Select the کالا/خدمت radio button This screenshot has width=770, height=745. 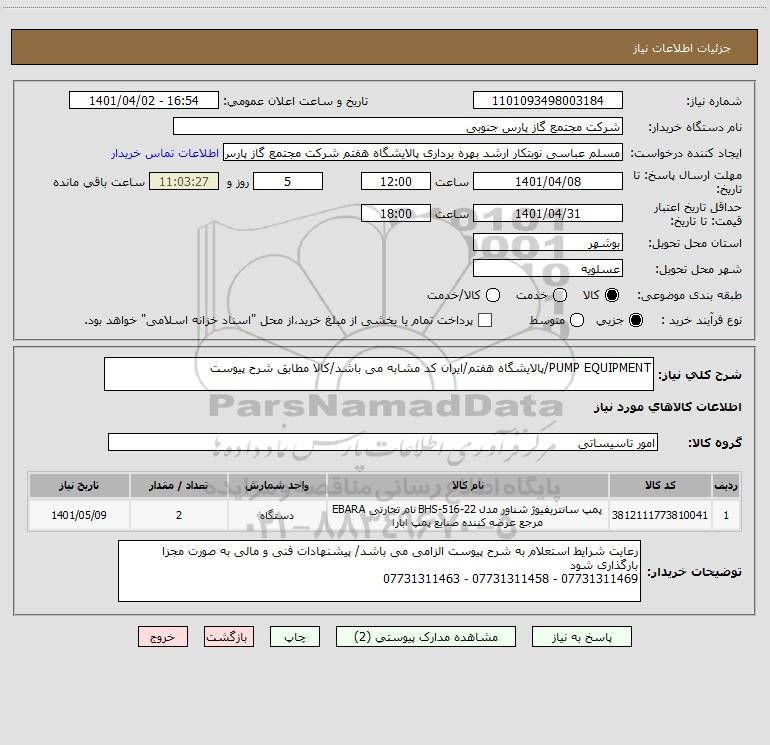[493, 295]
